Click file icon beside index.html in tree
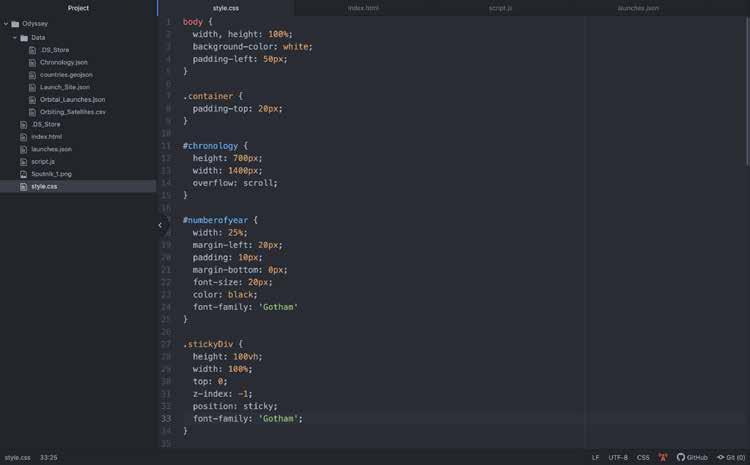The height and width of the screenshot is (465, 750). click(x=23, y=137)
